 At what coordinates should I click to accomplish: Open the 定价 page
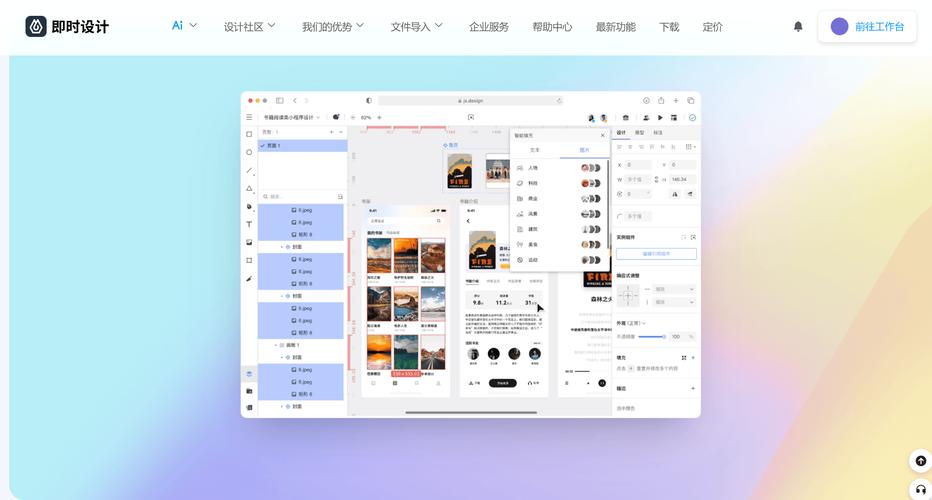(713, 27)
